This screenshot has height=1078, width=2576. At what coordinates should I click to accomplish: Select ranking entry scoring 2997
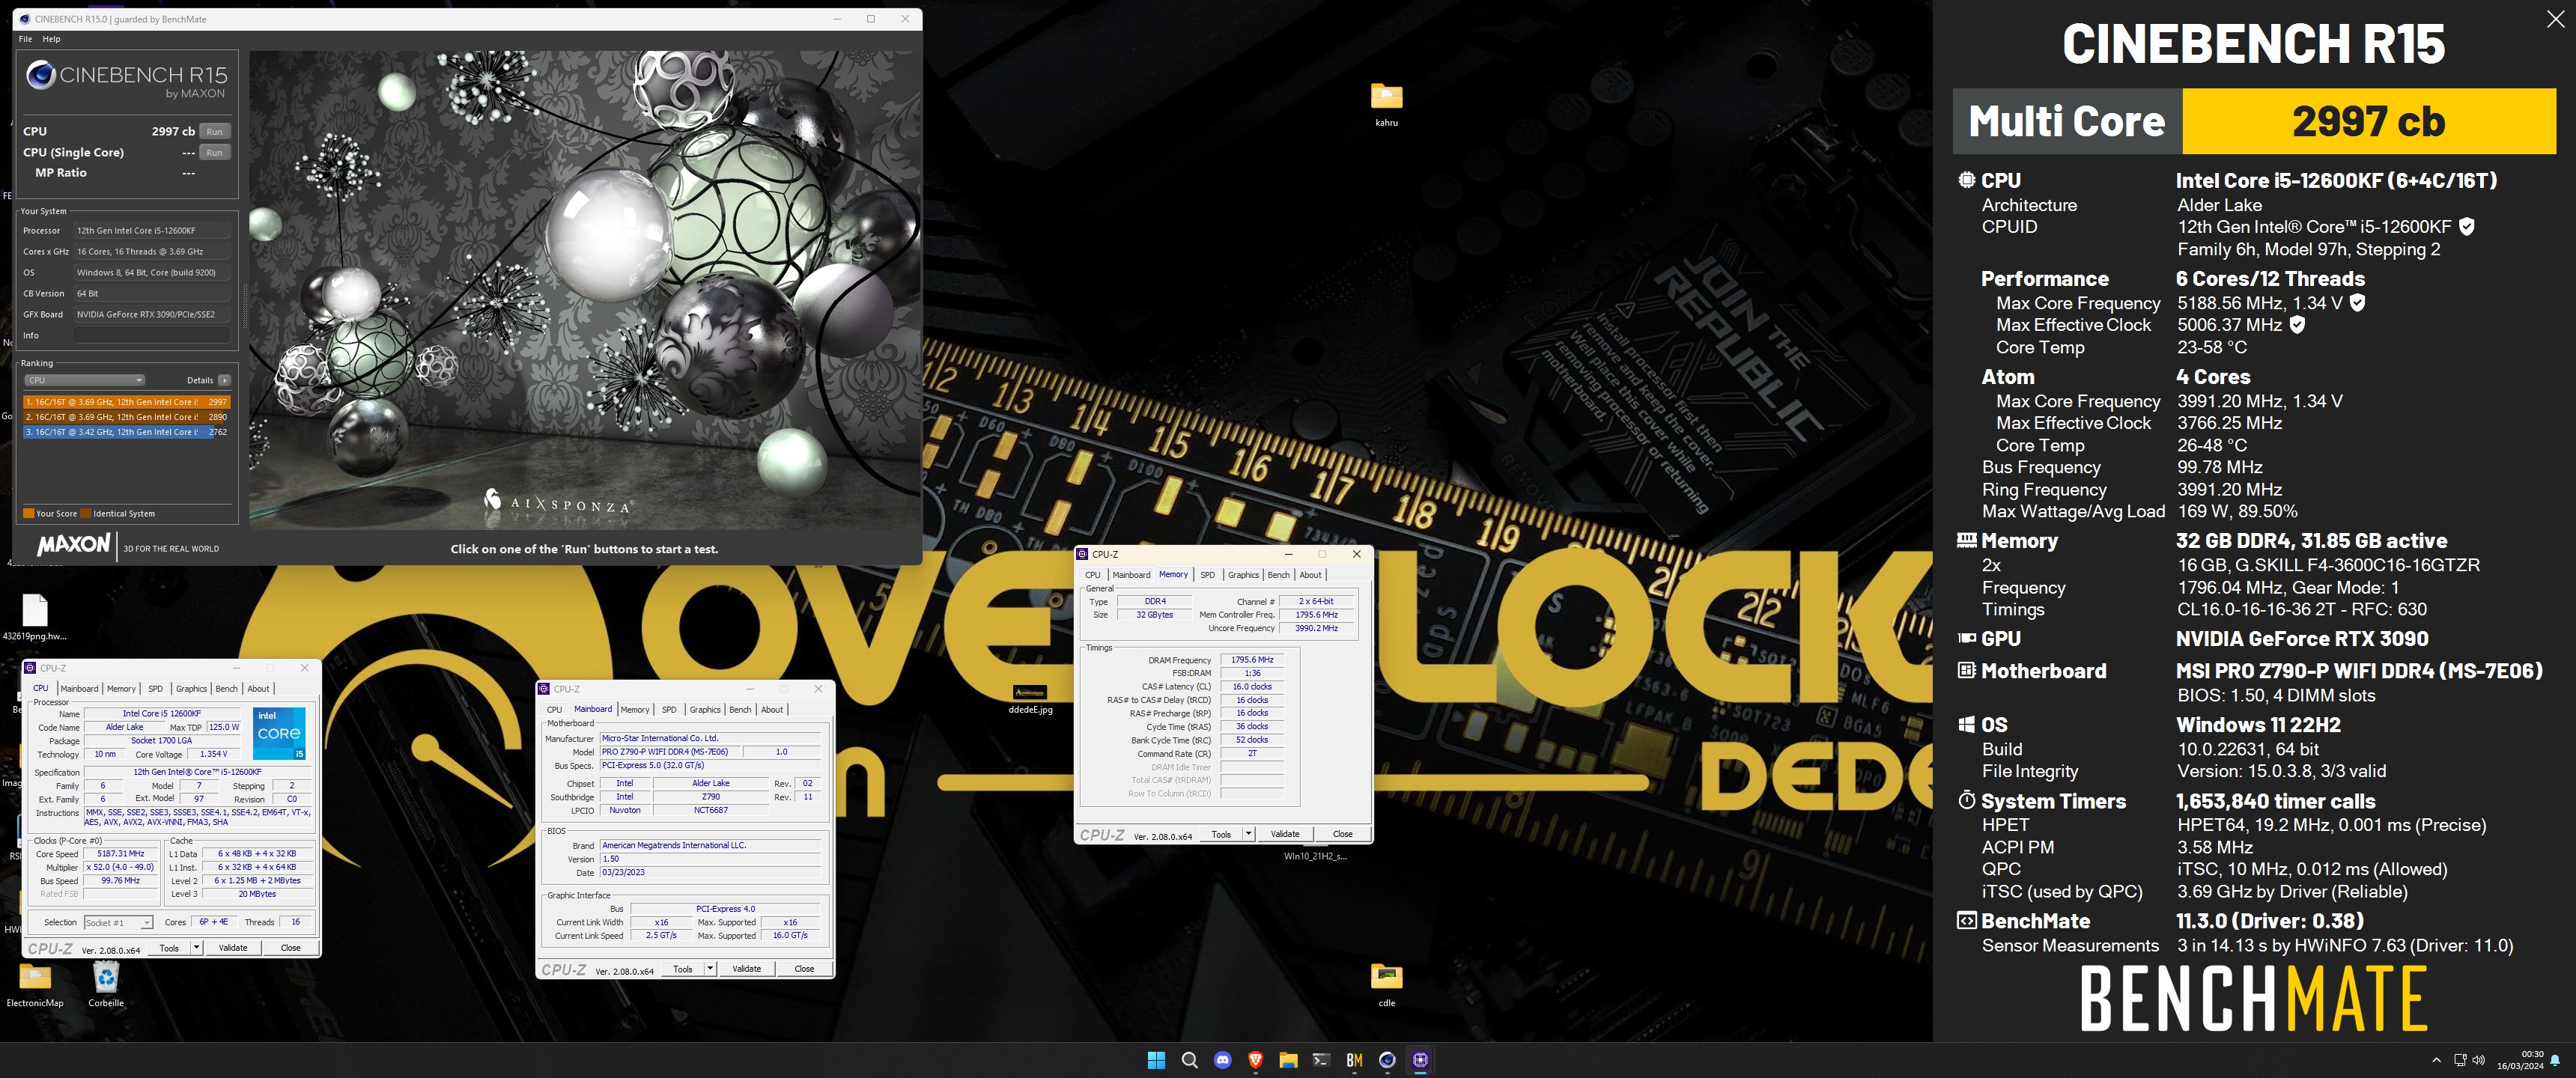point(127,402)
